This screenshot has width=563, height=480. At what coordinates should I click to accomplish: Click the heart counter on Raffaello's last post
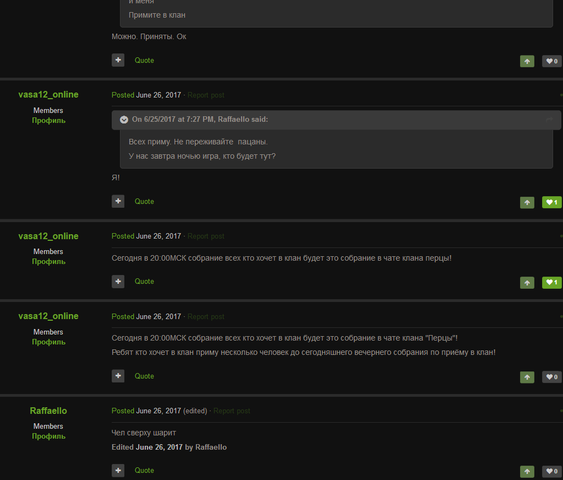552,471
